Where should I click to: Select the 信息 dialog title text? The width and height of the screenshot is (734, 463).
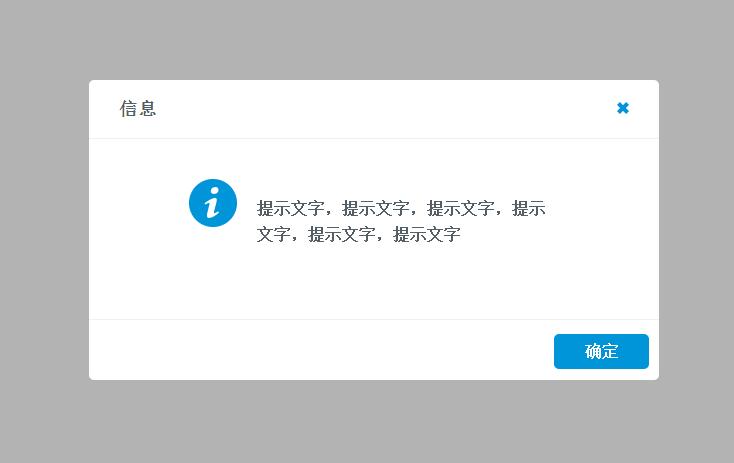pos(138,109)
